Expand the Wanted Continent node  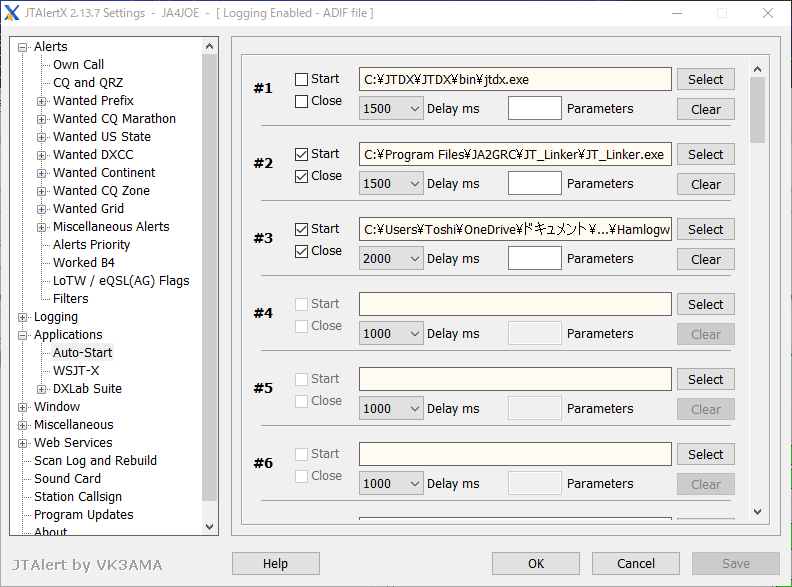tap(41, 173)
